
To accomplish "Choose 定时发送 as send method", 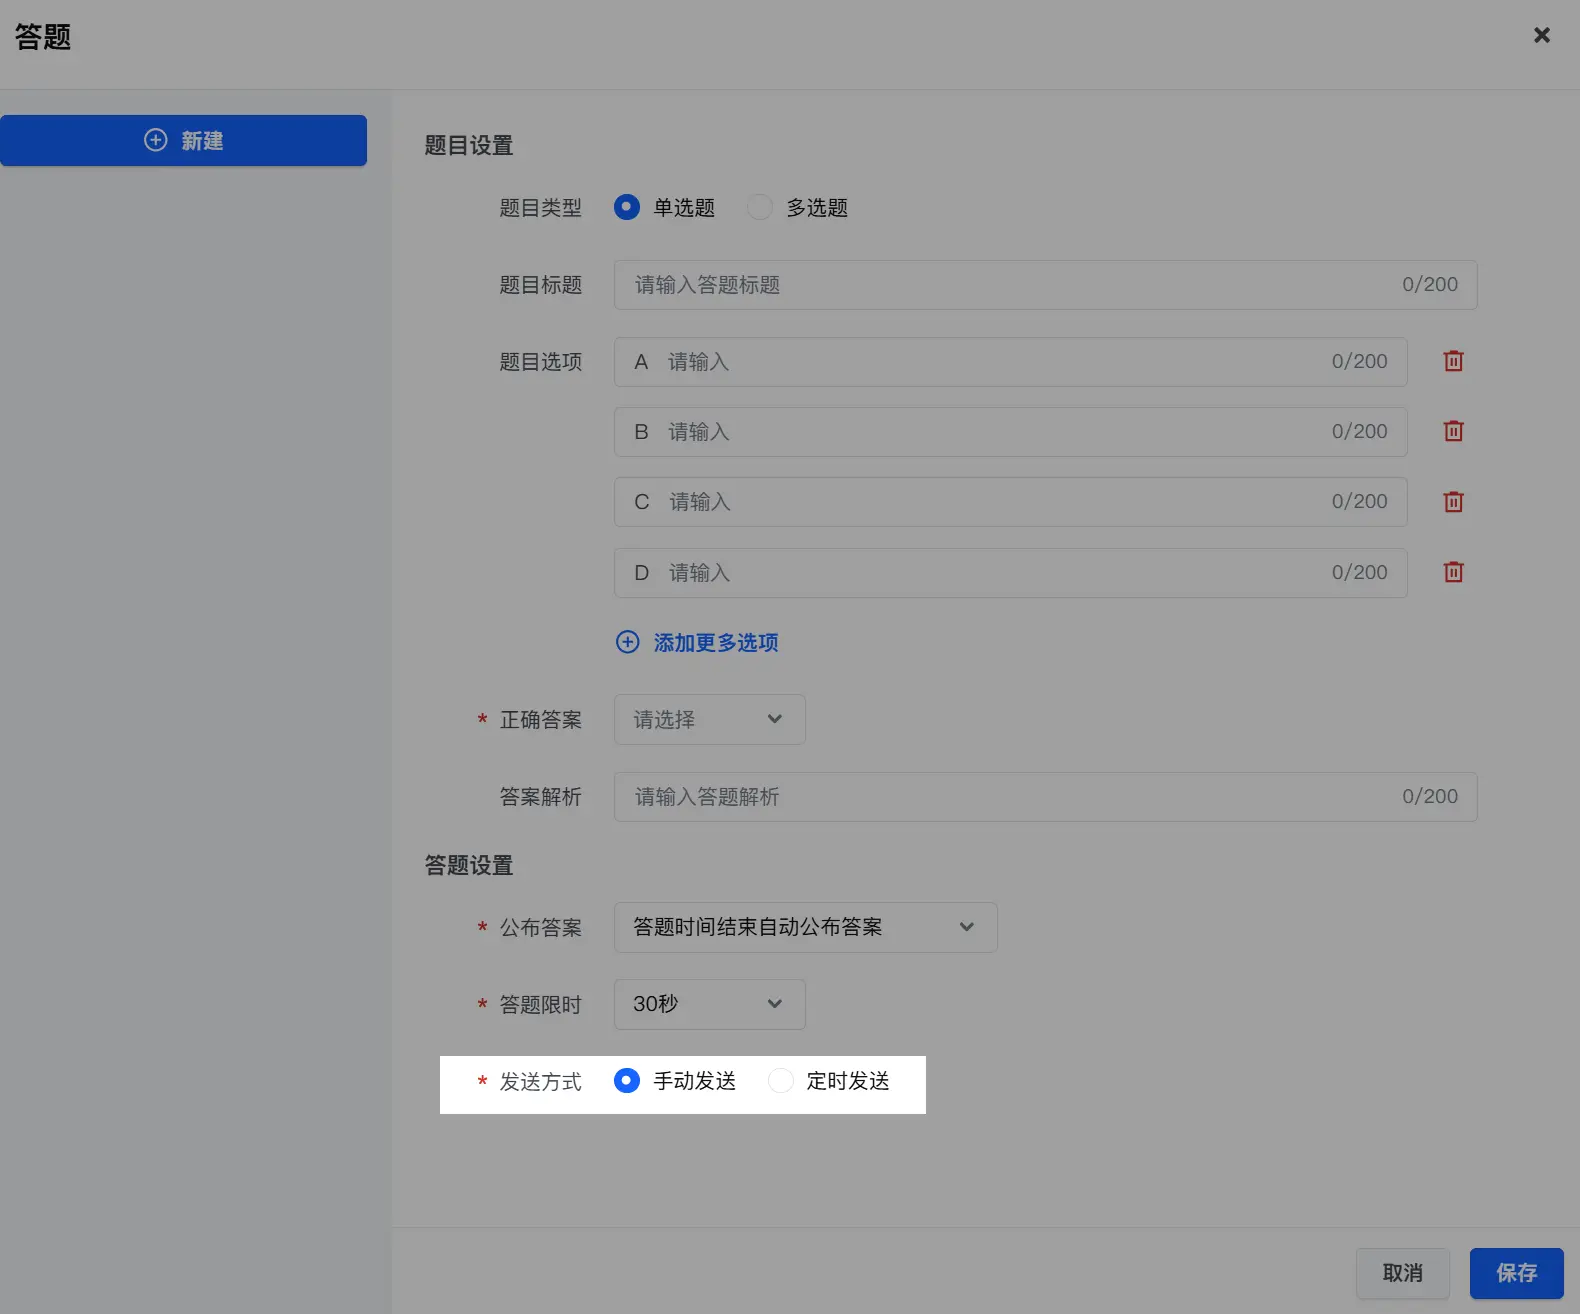I will (781, 1081).
